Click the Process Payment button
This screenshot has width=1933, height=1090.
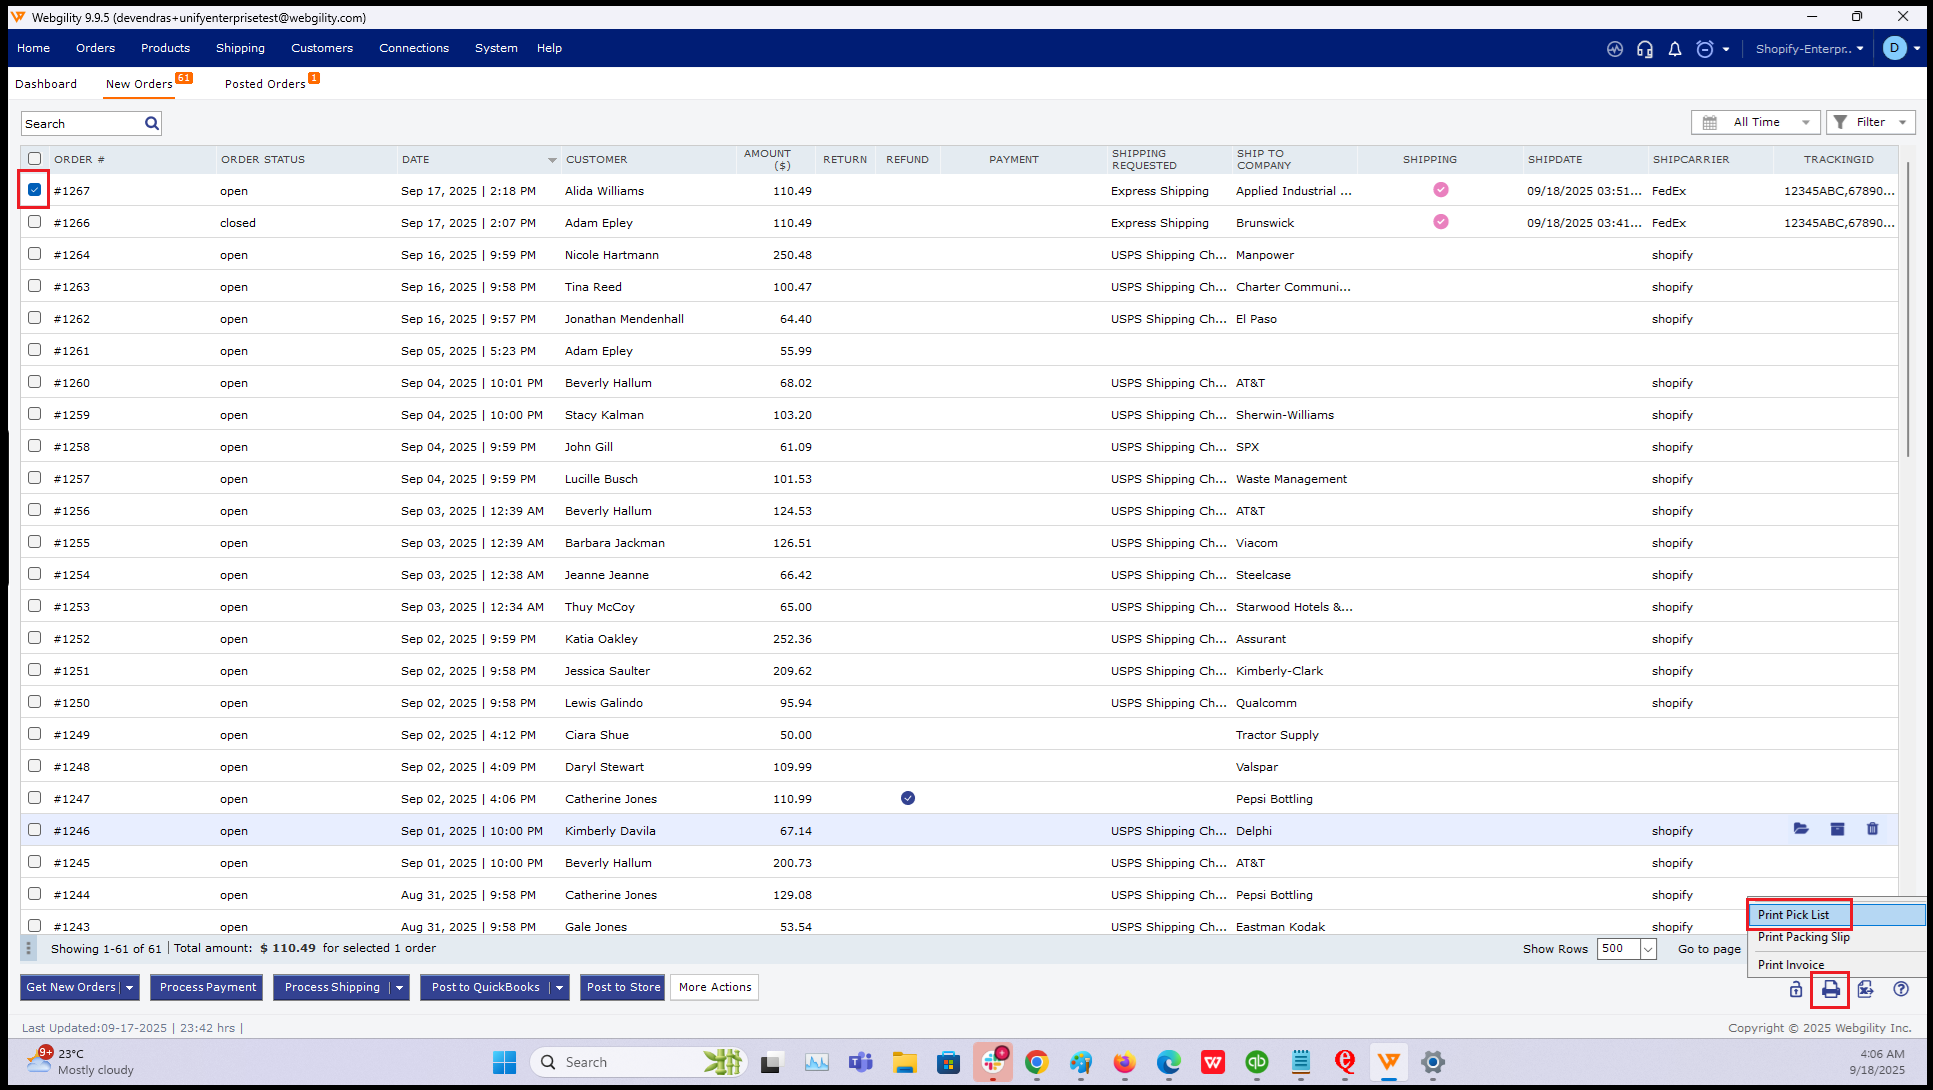pos(207,987)
